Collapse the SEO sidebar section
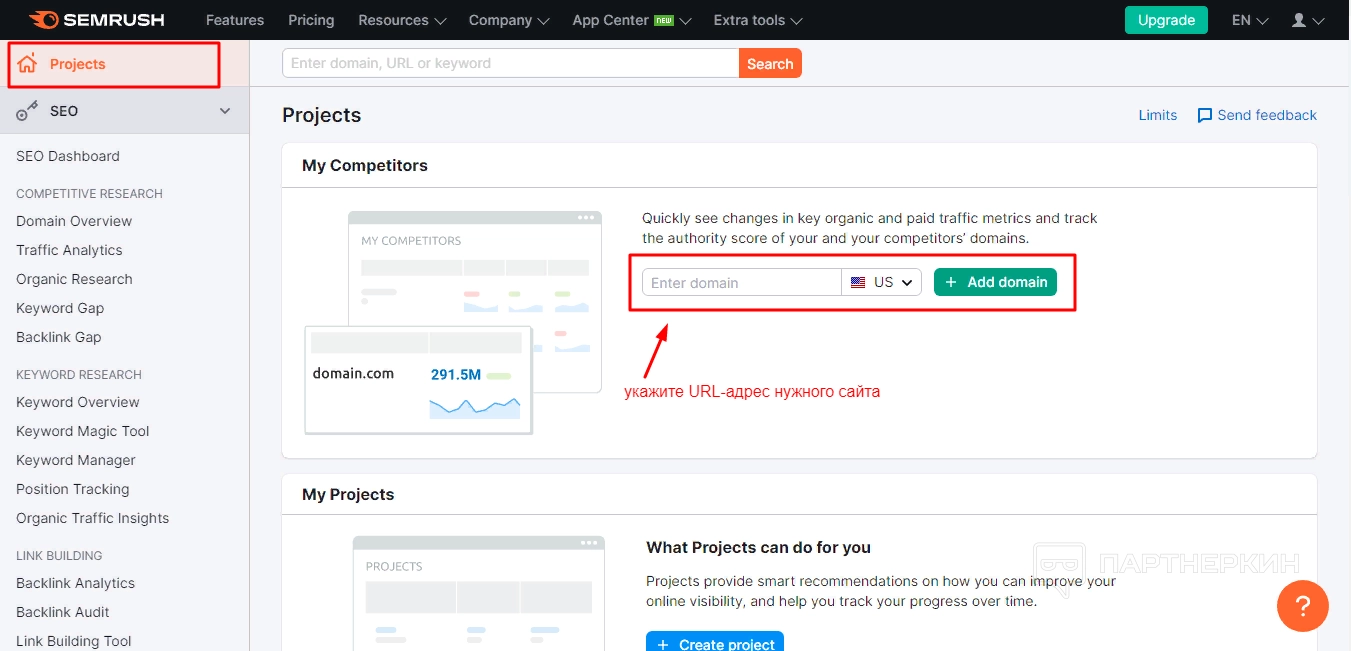Screen dimensions: 1351x651 (x=225, y=111)
